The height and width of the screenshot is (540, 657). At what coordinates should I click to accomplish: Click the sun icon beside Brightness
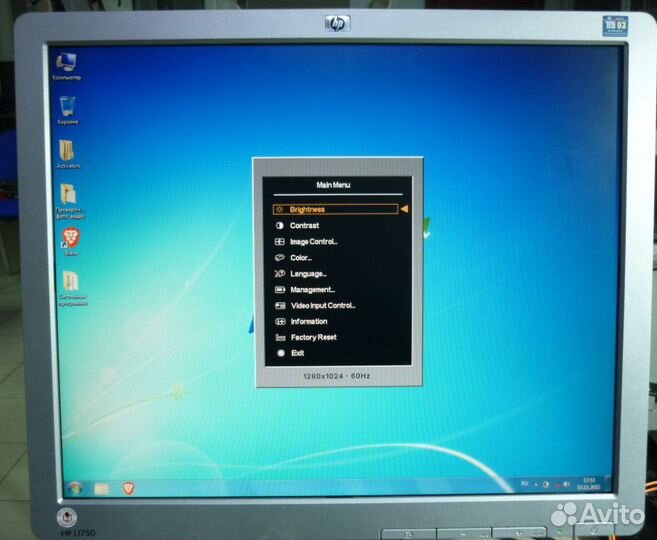[280, 209]
